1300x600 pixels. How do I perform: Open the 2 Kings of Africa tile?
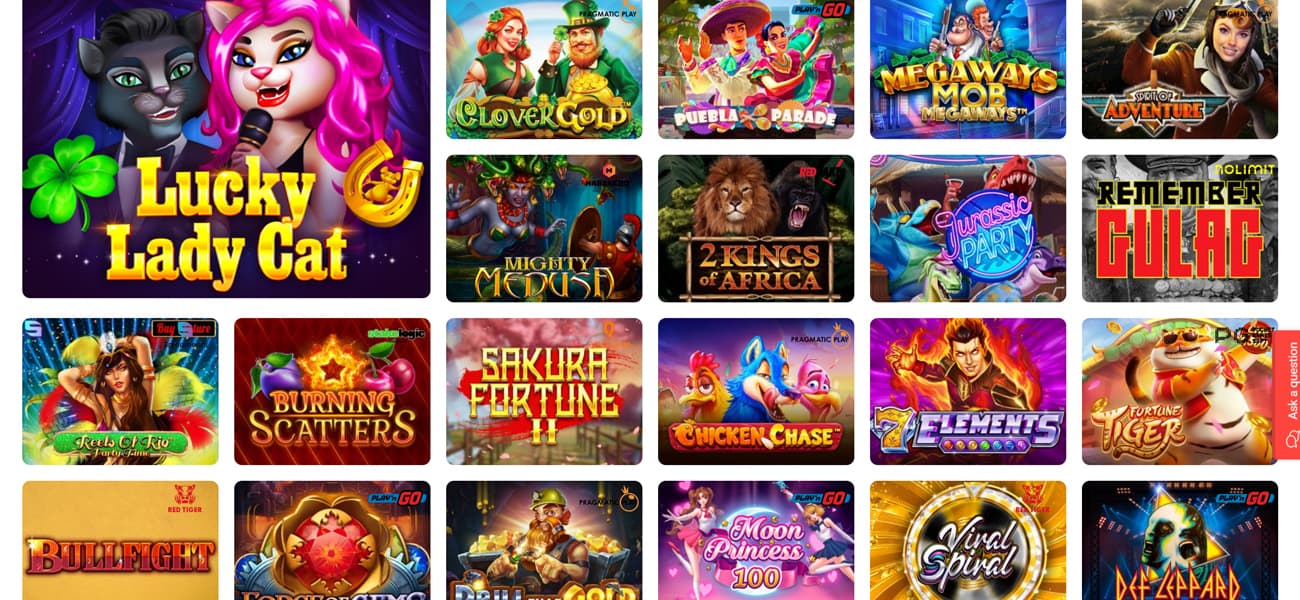756,228
